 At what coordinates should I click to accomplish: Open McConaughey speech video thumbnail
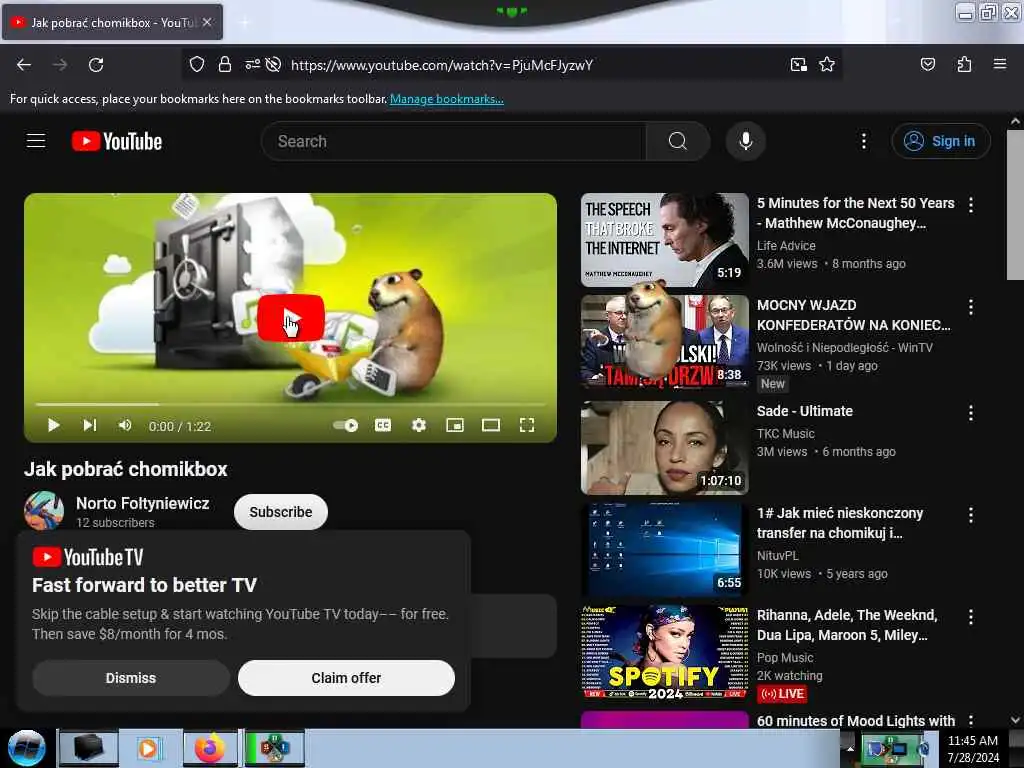[x=665, y=240]
